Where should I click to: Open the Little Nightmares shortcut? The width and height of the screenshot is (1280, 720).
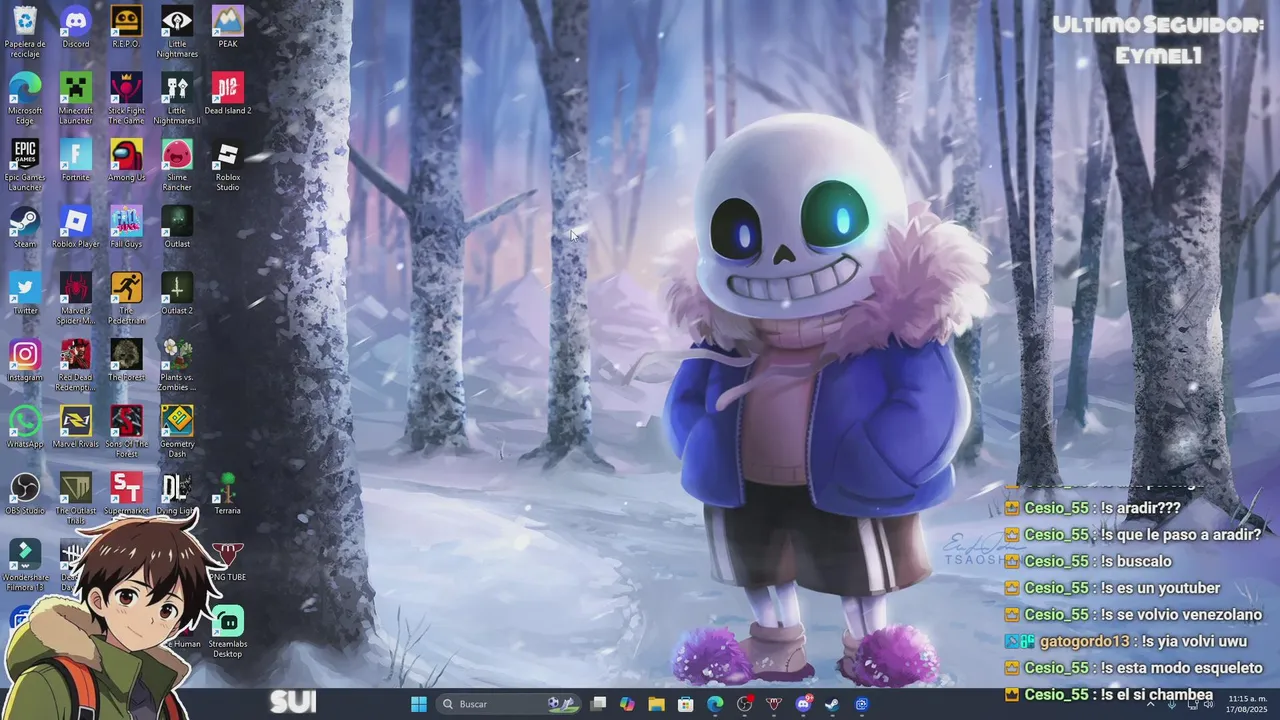pos(177,30)
